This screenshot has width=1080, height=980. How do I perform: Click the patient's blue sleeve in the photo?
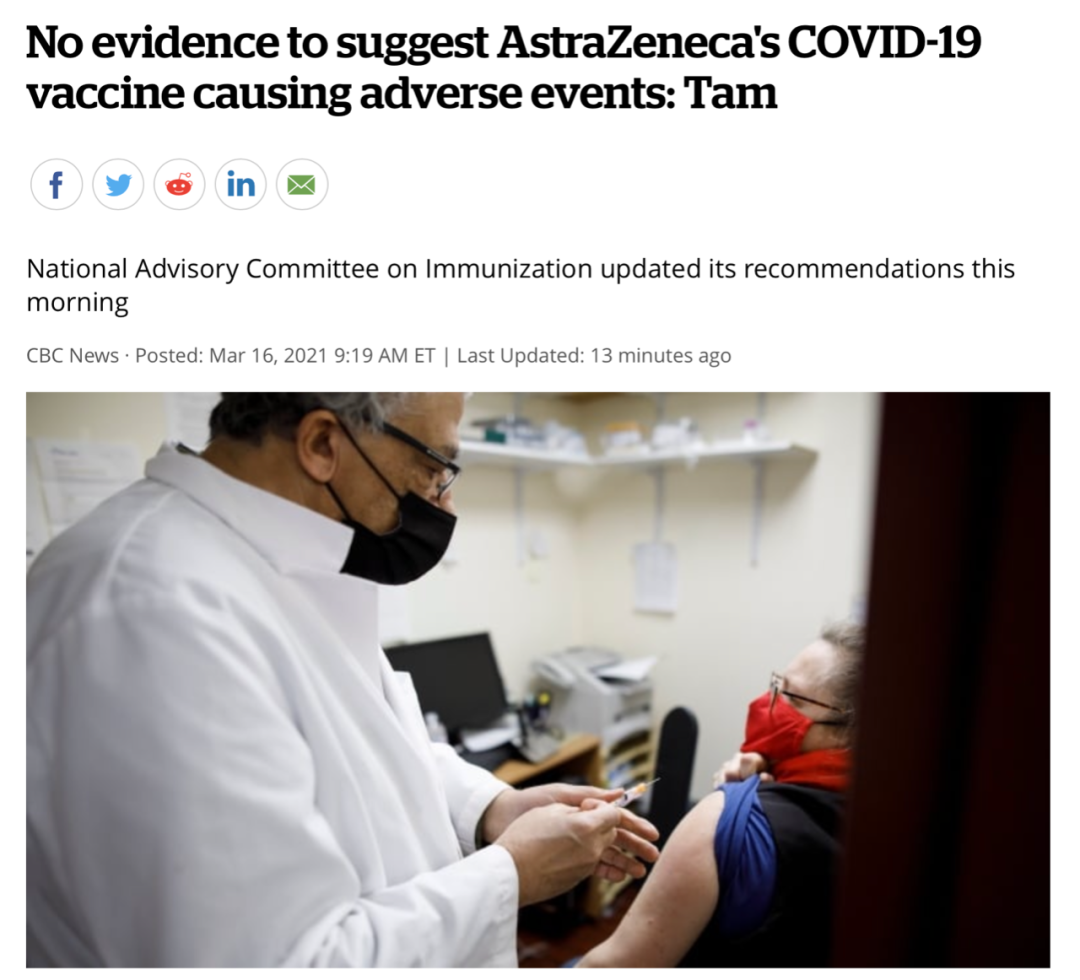(745, 831)
